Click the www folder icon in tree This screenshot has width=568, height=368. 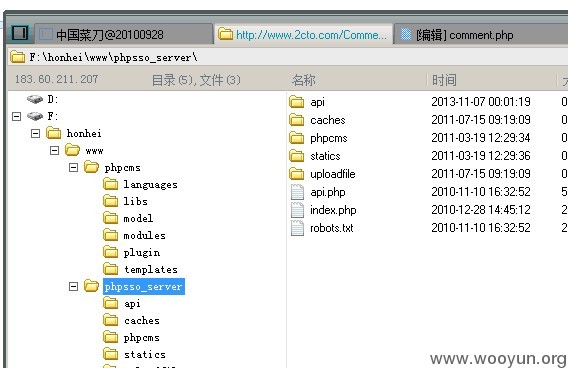(72, 150)
